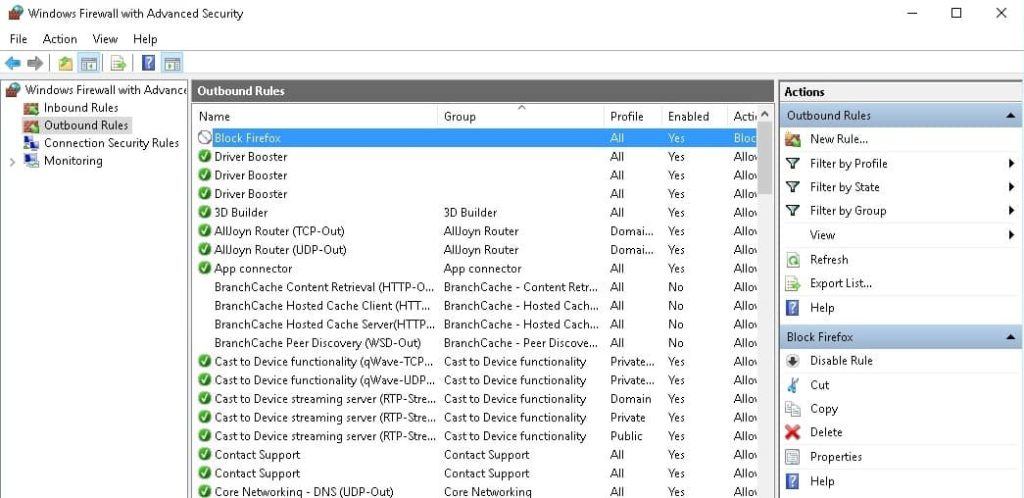Screen dimensions: 1024x498
Task: Click green check icon beside 3D Builder
Action: tap(205, 212)
